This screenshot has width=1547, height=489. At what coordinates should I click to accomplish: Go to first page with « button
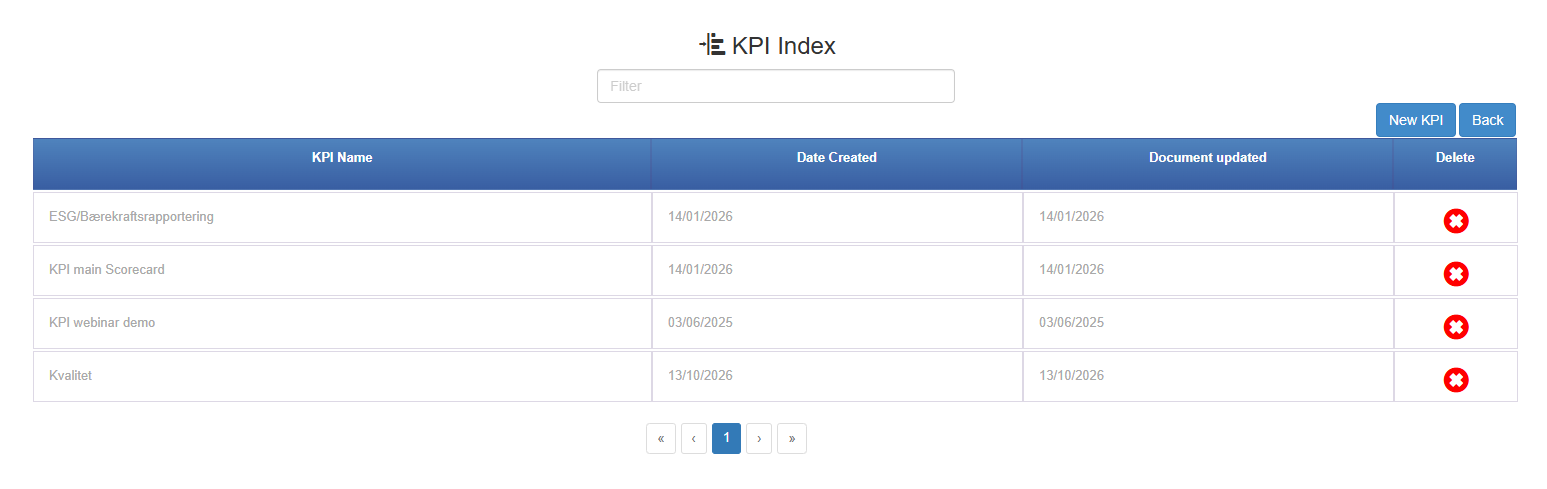click(661, 438)
